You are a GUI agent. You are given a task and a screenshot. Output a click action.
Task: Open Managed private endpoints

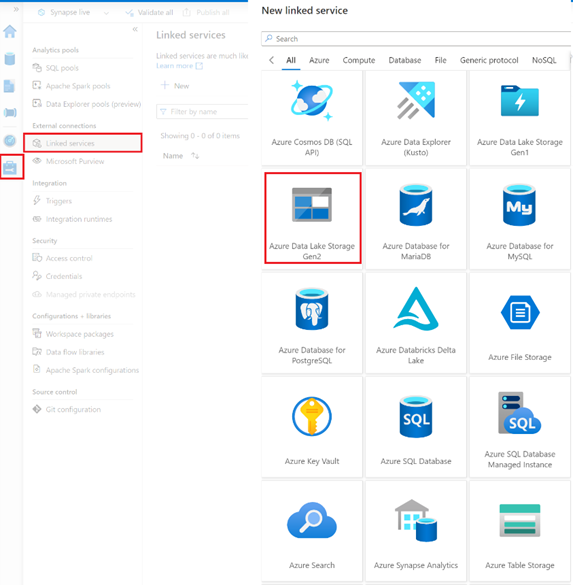84,294
